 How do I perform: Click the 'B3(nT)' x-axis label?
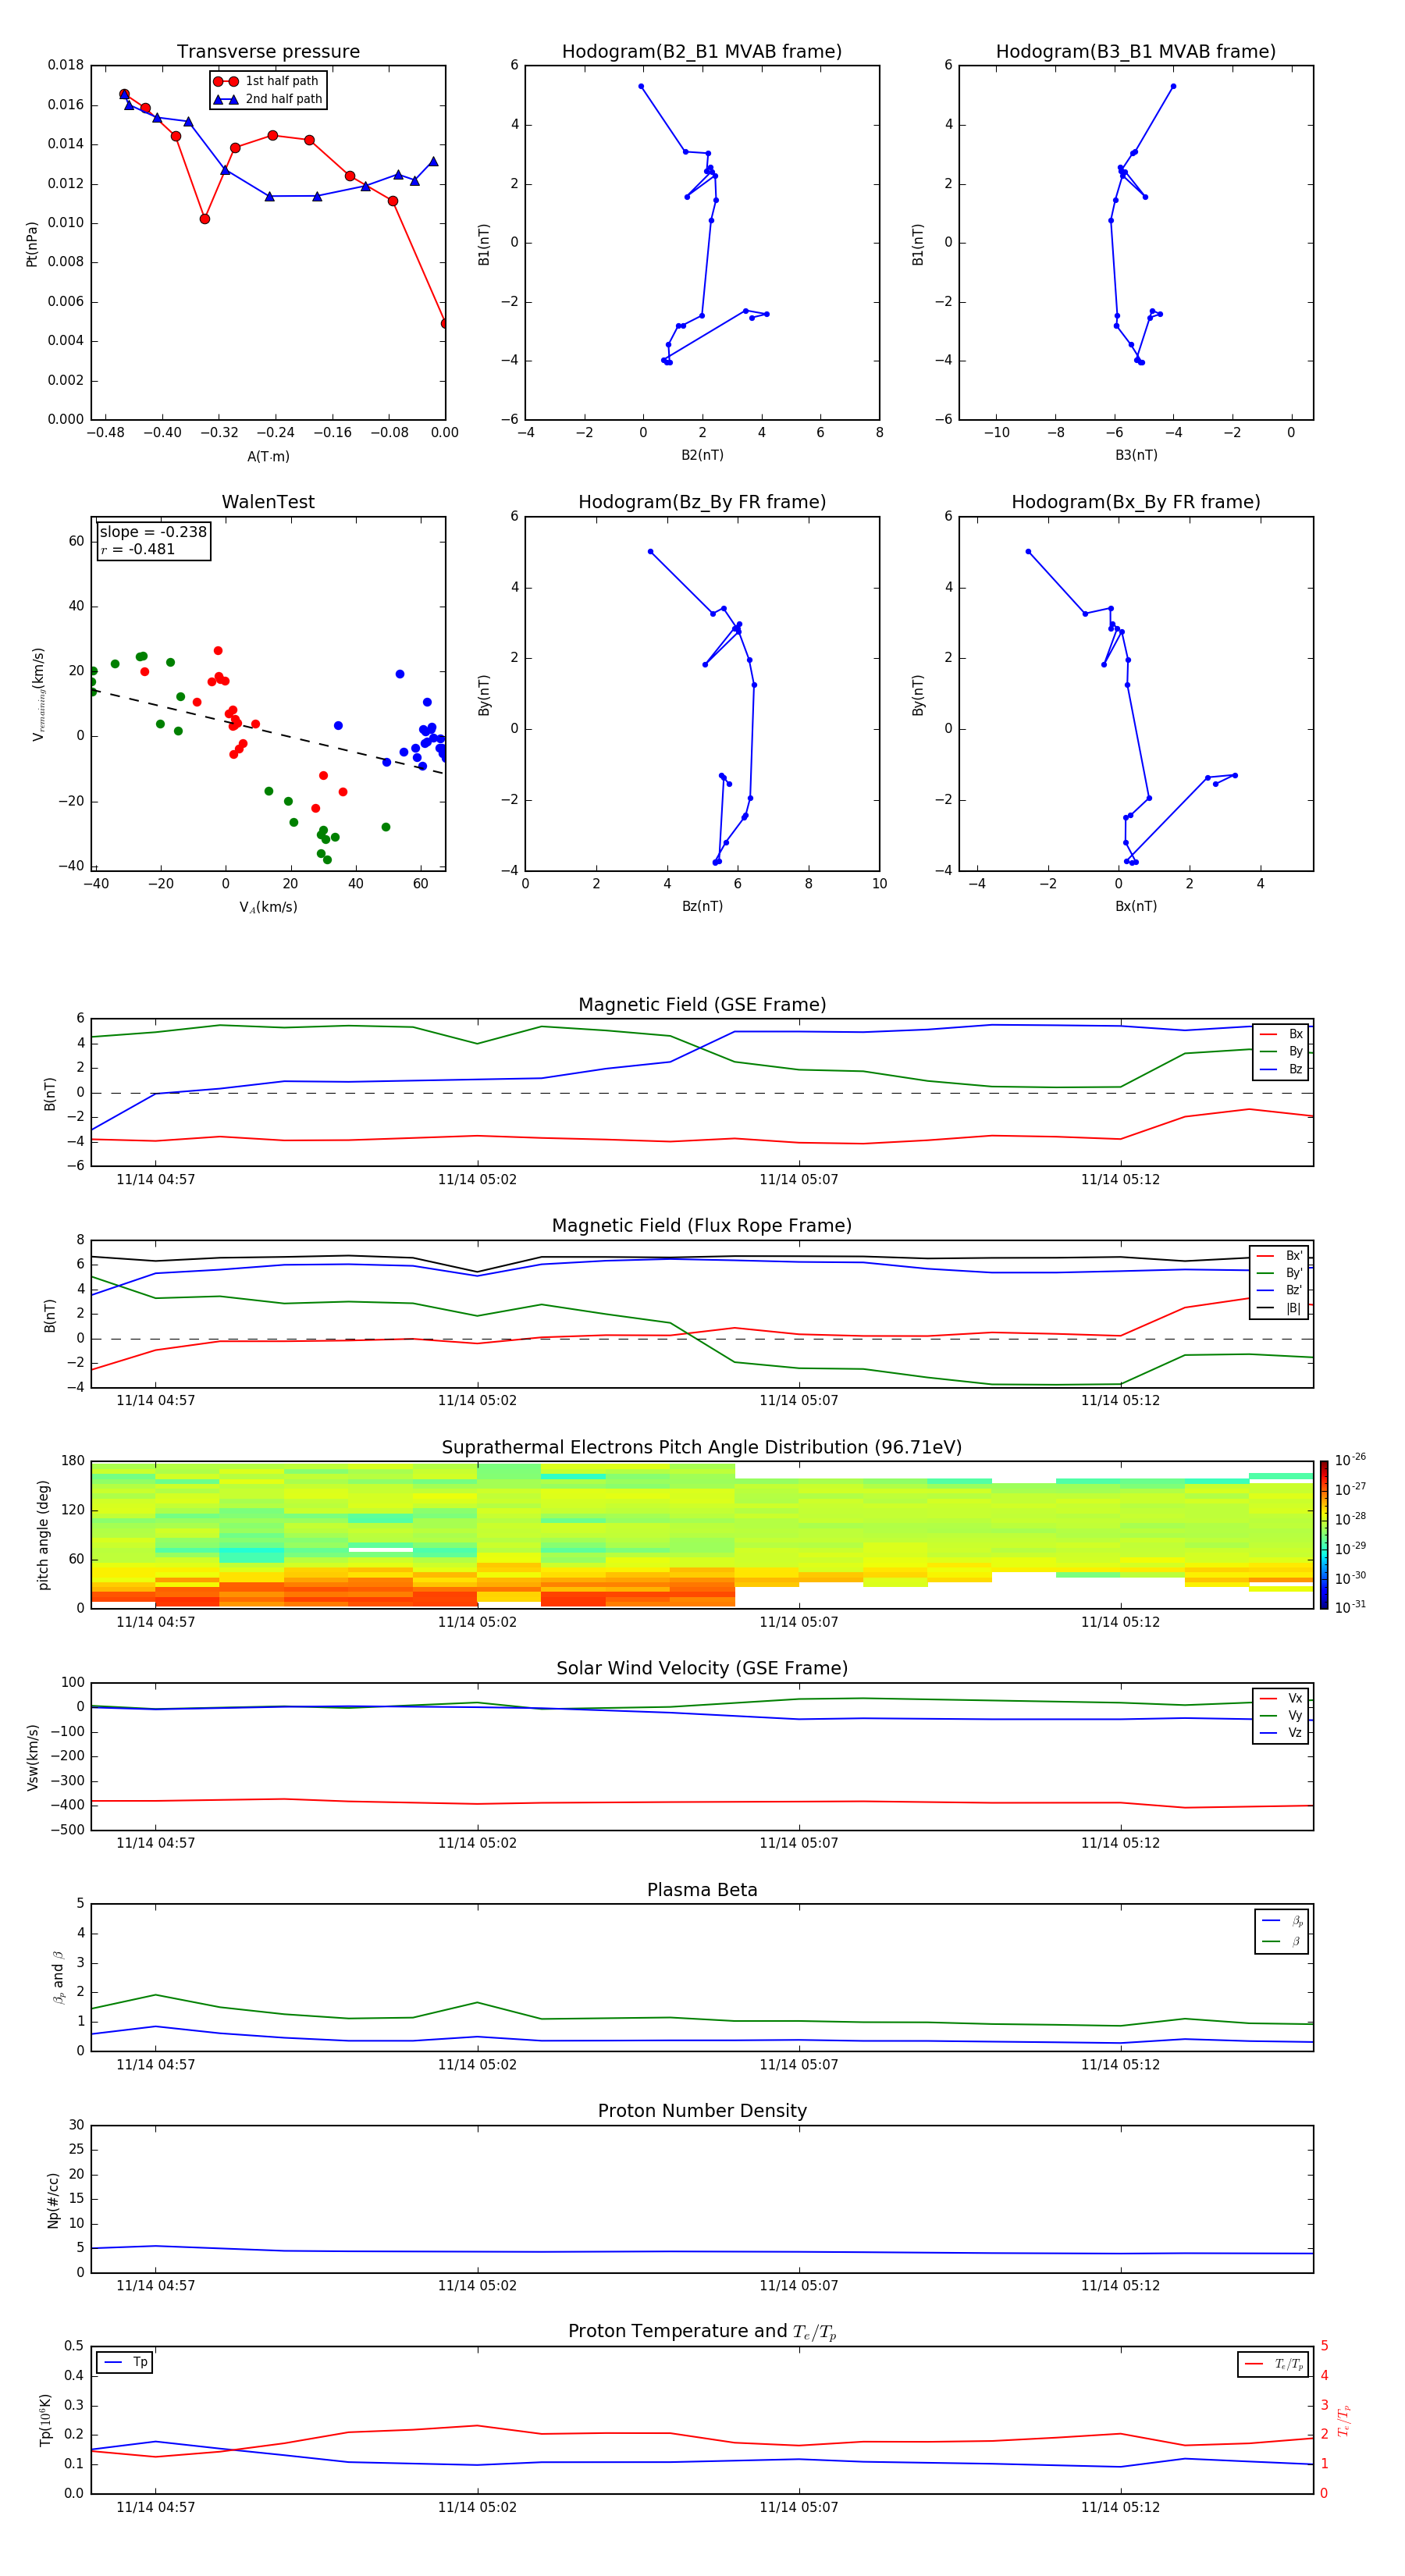pos(1136,455)
